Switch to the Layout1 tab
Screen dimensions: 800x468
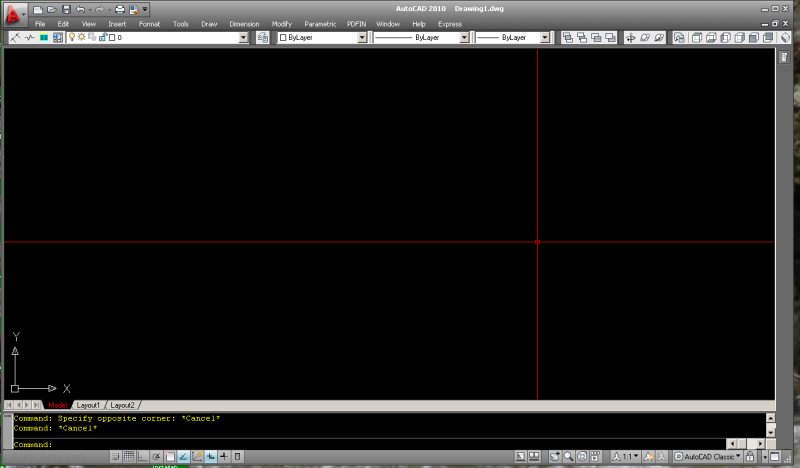click(x=88, y=405)
